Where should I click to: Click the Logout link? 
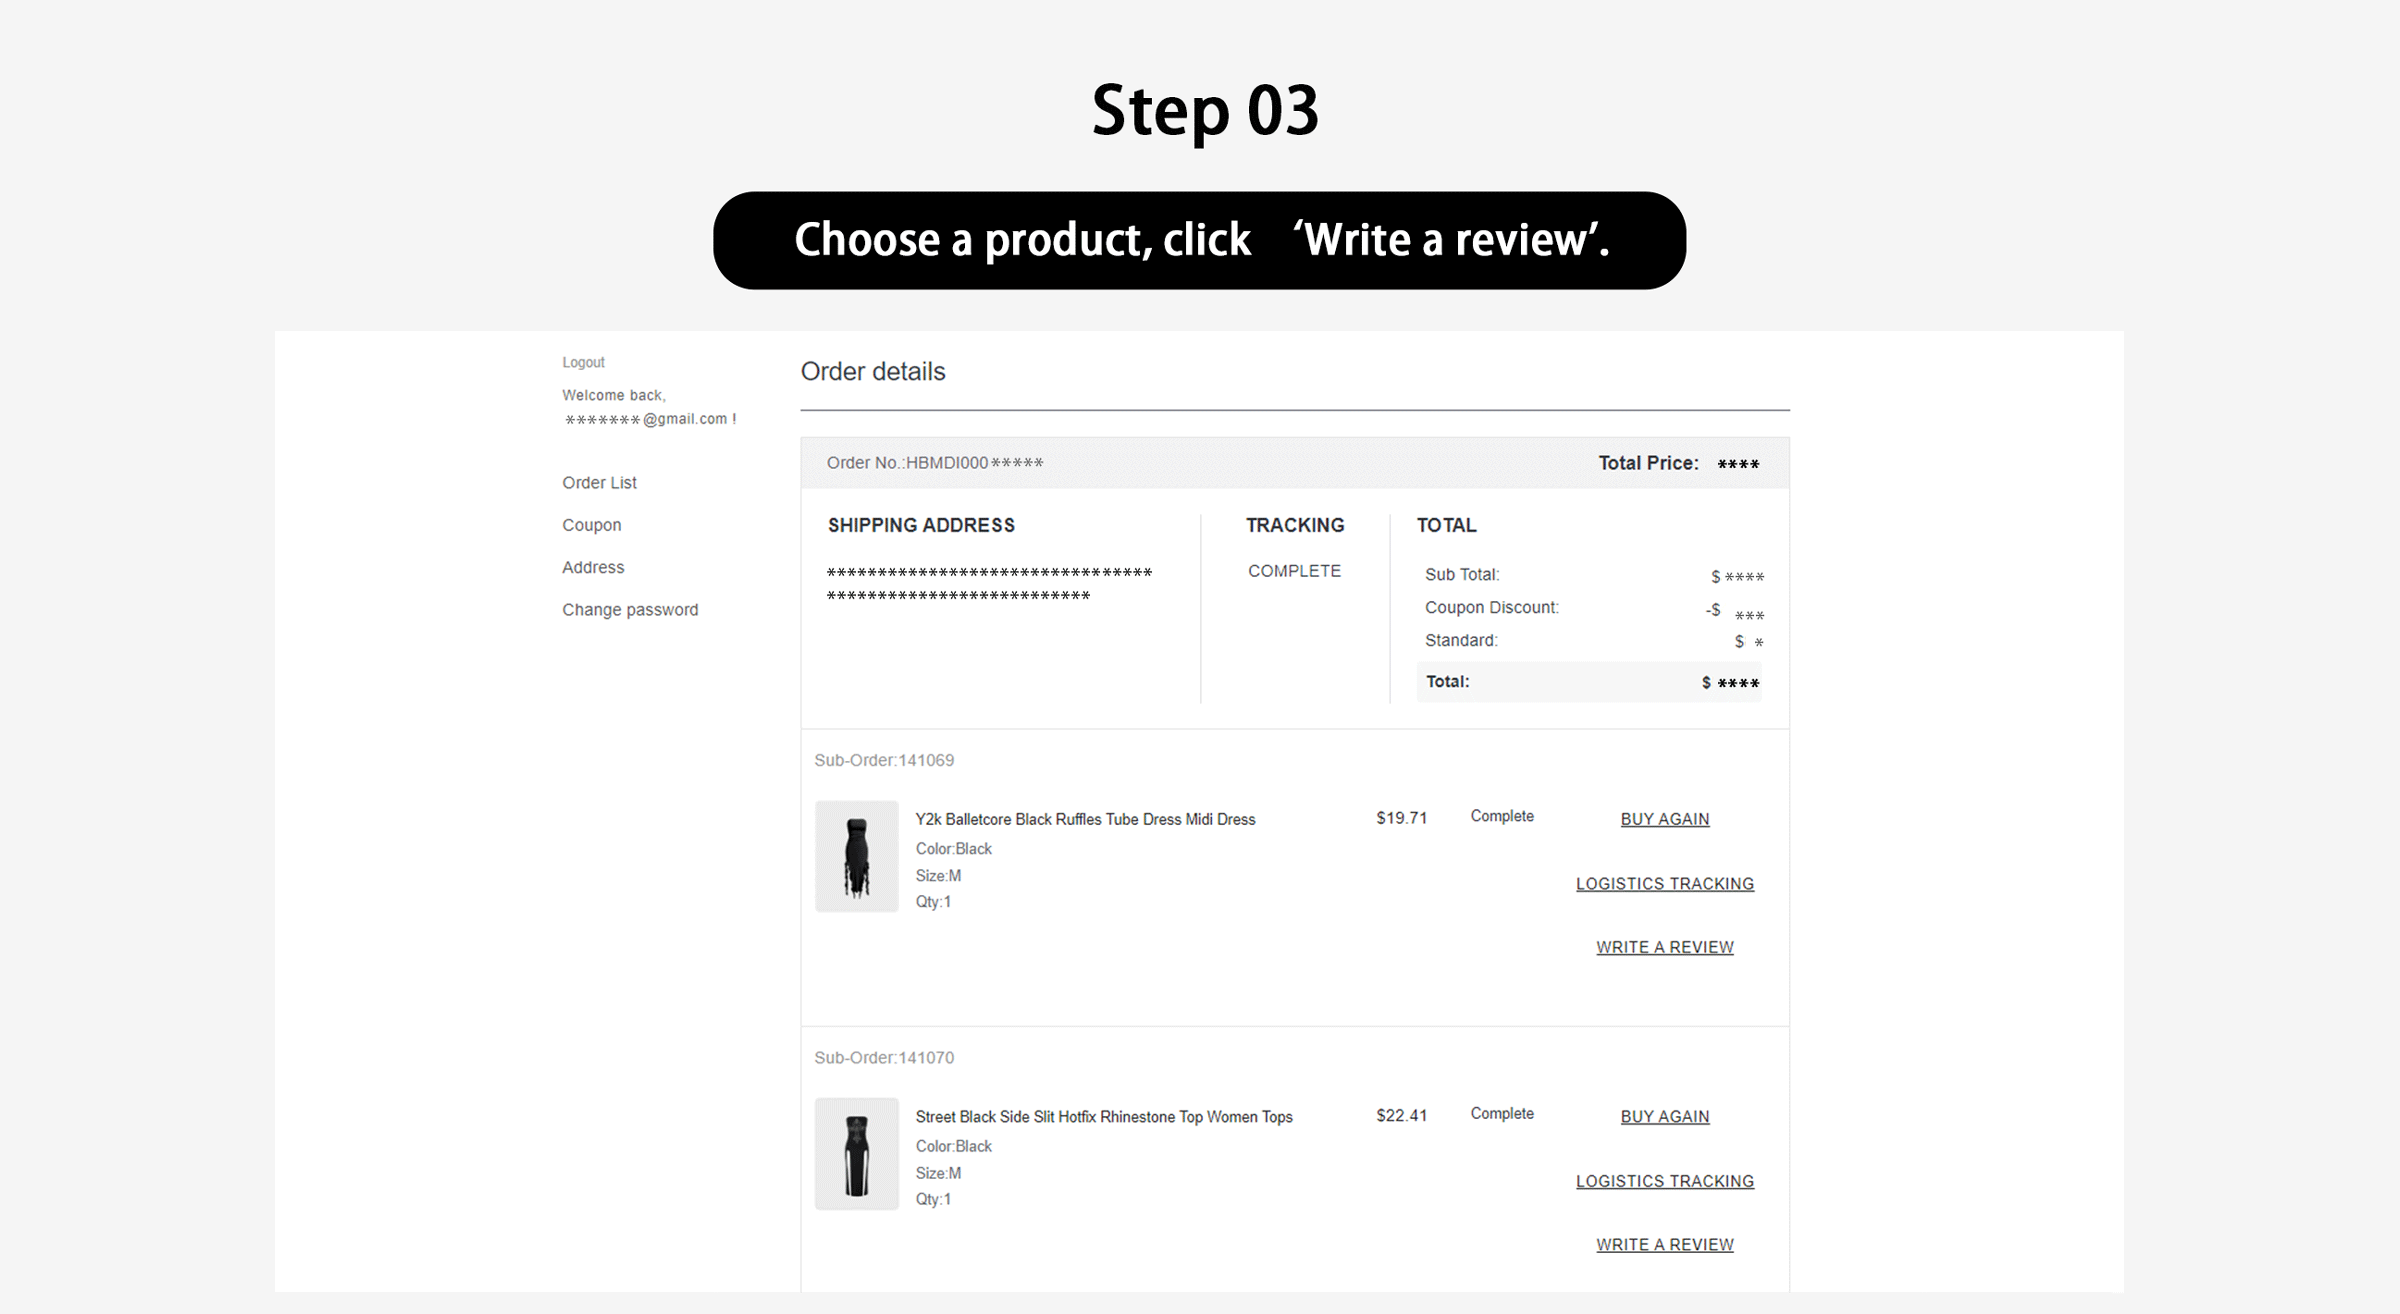coord(583,362)
